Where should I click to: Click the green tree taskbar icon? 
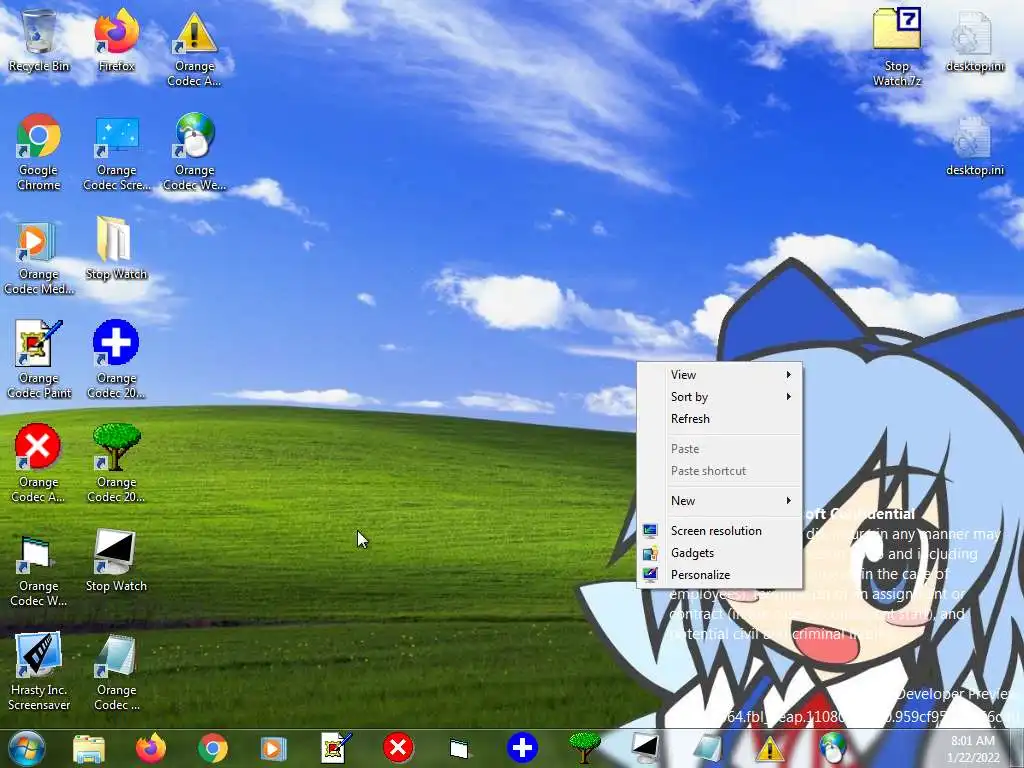584,748
